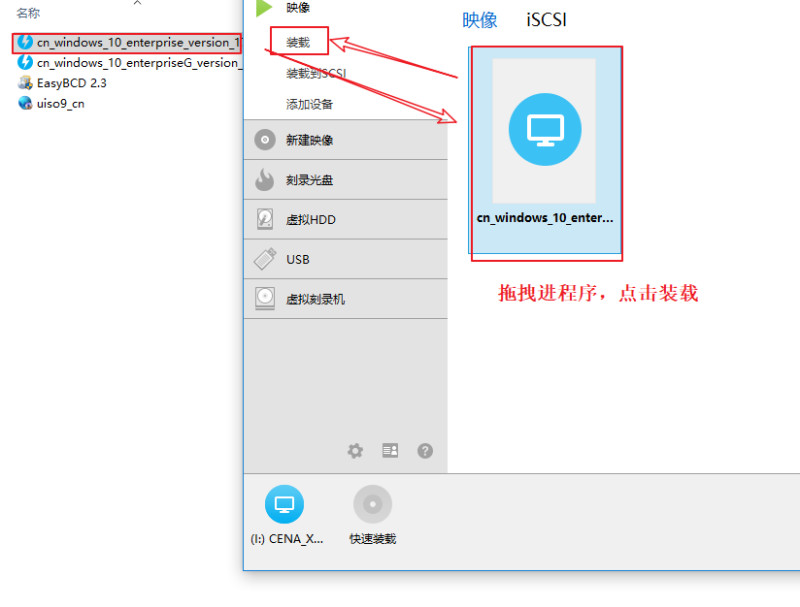The width and height of the screenshot is (800, 607).
Task: Open settings with the gear icon
Action: tap(355, 450)
